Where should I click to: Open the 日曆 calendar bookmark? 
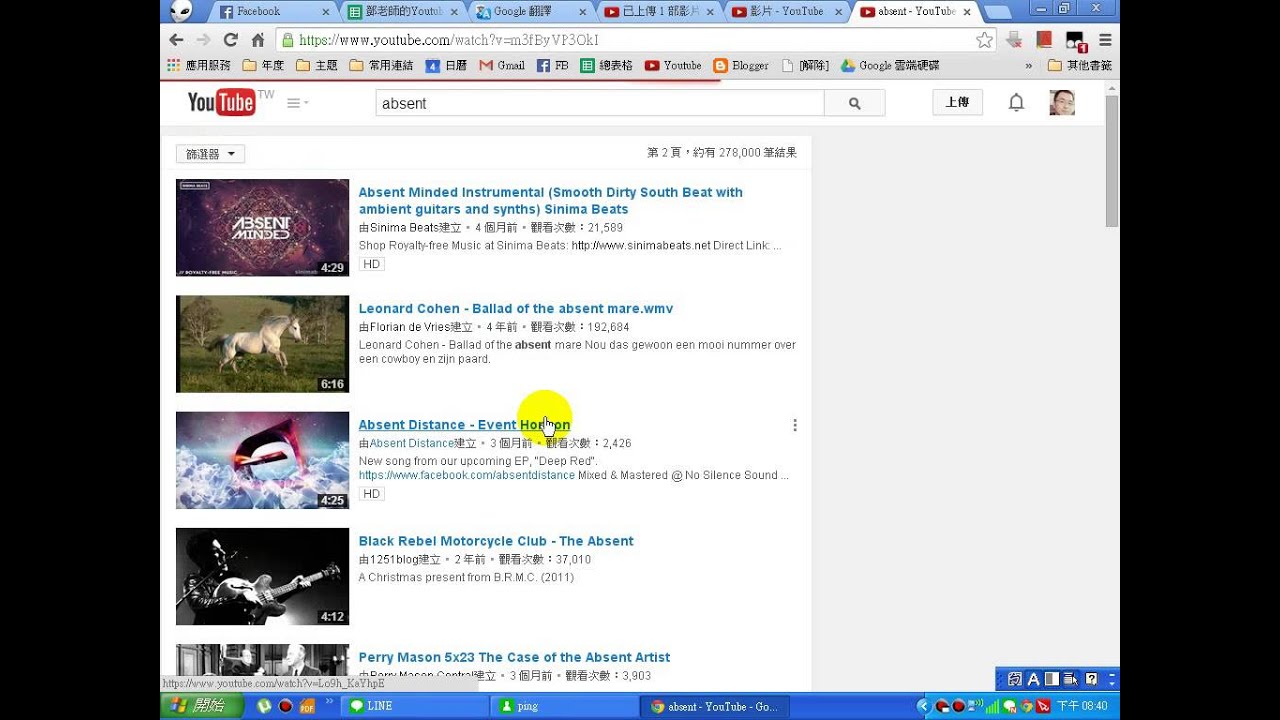446,65
